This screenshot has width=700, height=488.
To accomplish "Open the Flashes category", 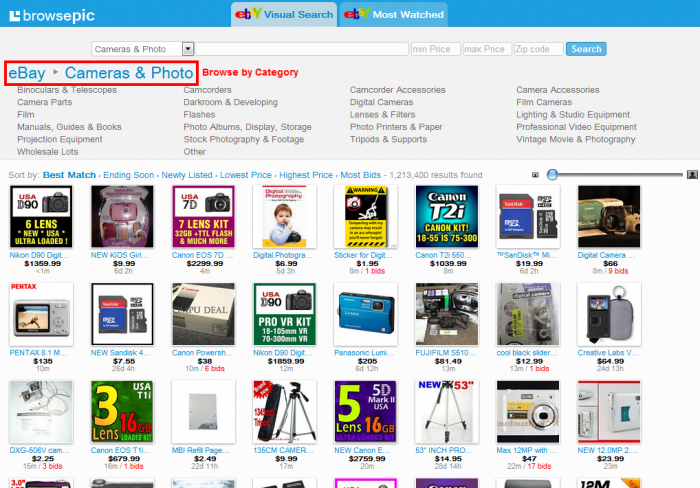I will coord(199,115).
